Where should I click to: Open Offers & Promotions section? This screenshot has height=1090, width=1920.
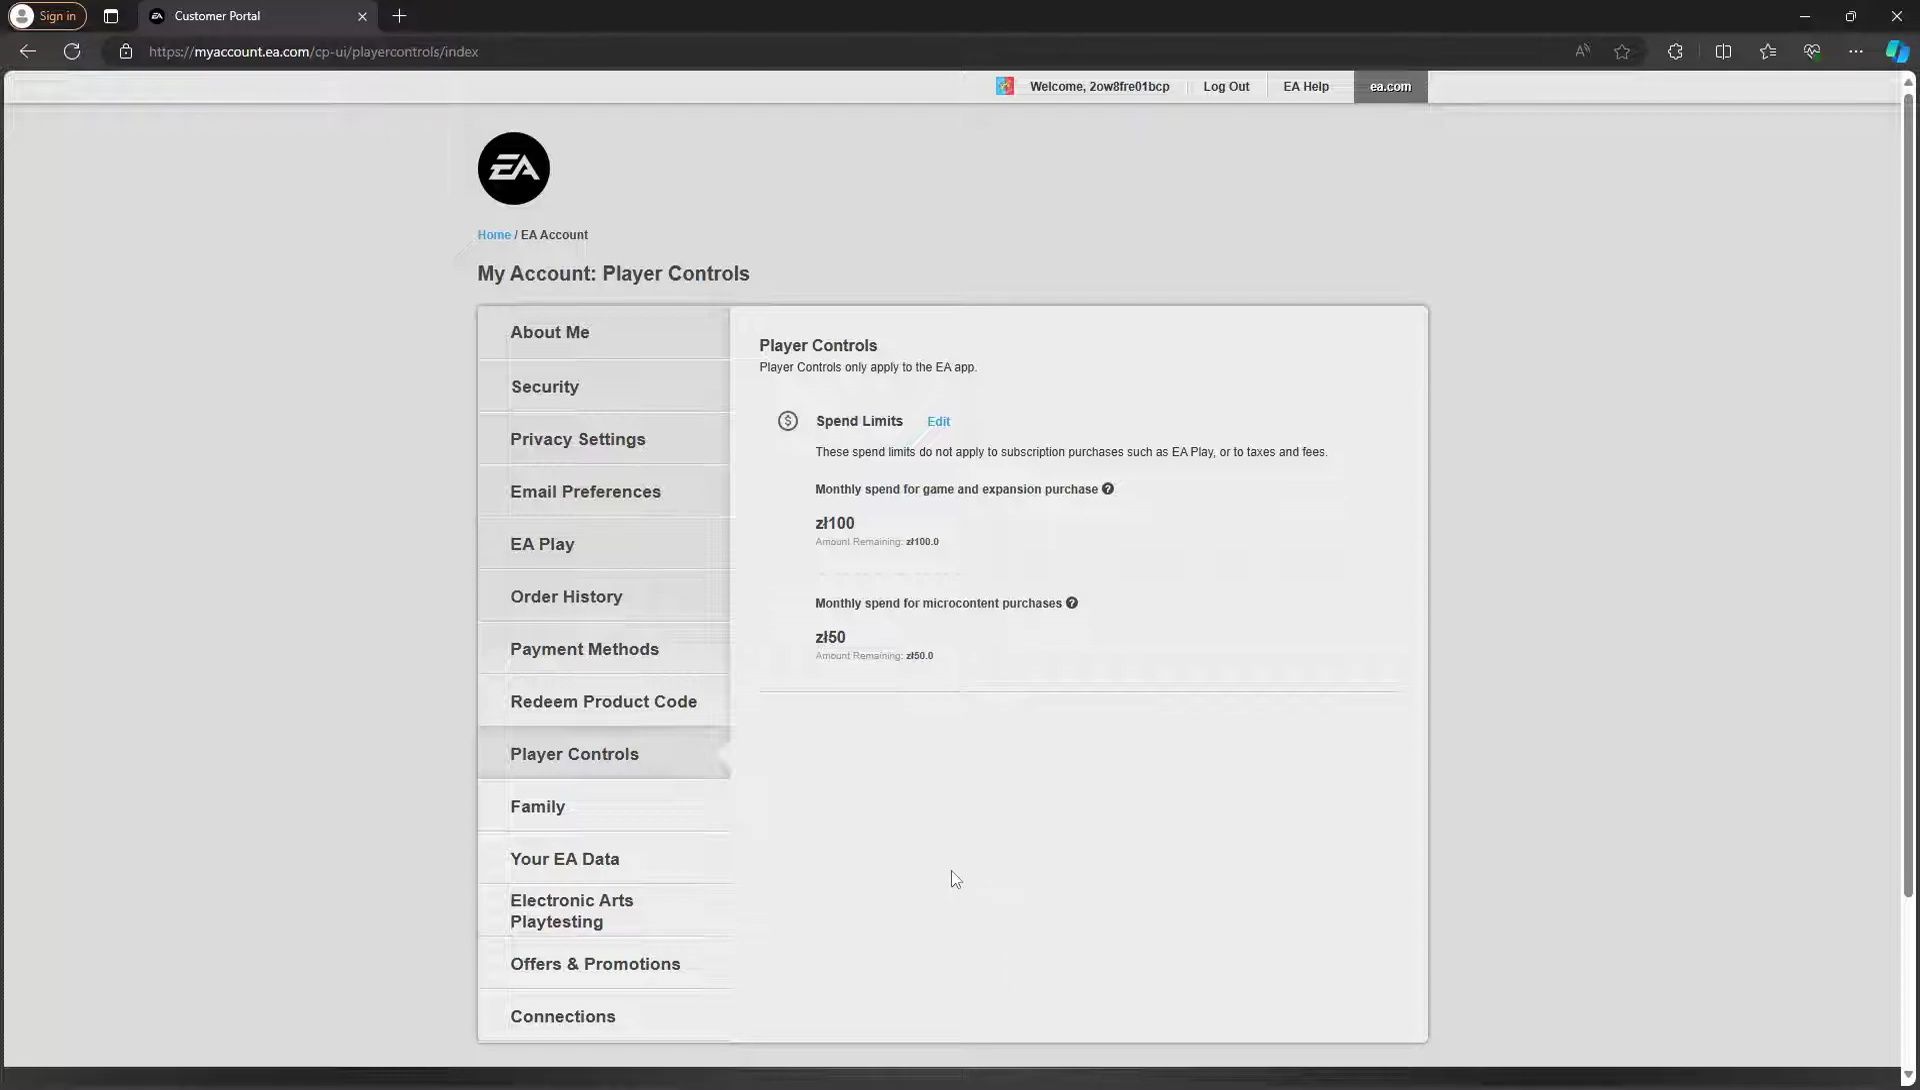(604, 964)
